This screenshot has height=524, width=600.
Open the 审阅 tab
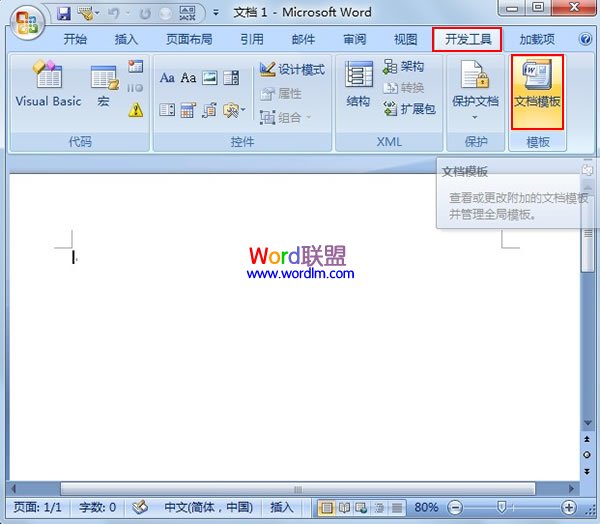click(x=355, y=39)
